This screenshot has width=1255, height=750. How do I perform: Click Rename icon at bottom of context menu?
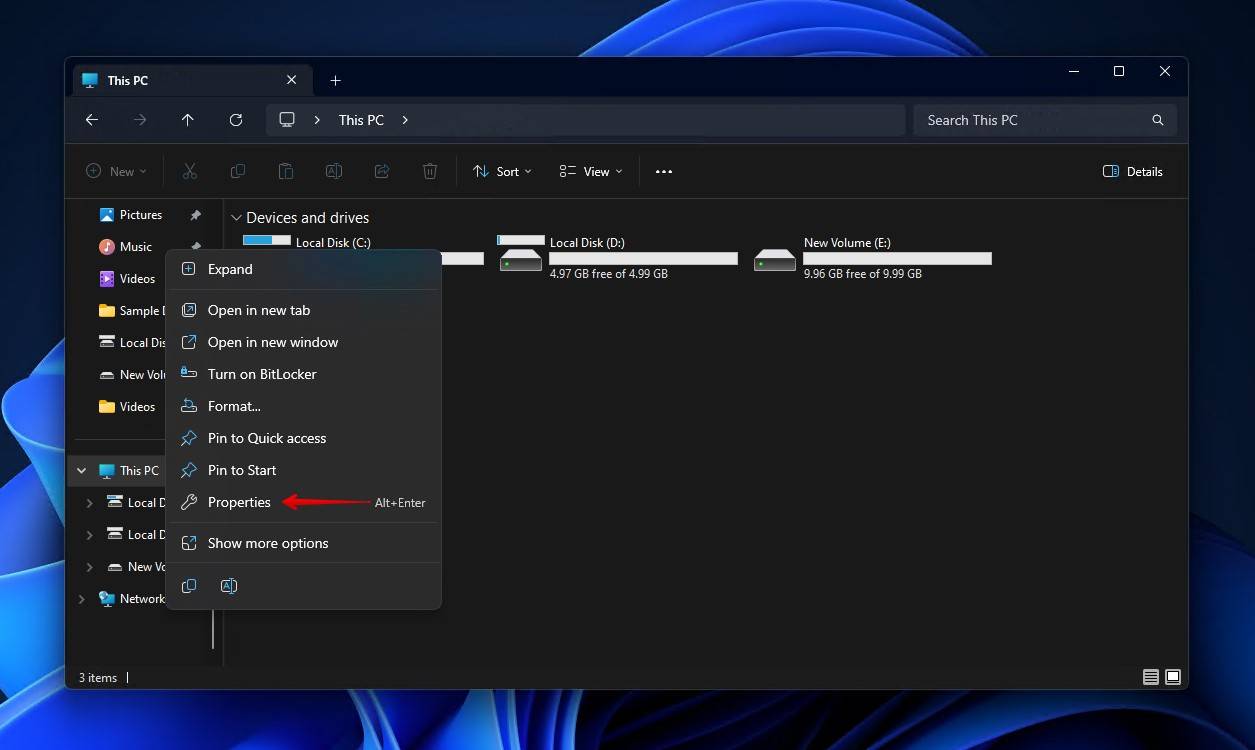pyautogui.click(x=229, y=586)
